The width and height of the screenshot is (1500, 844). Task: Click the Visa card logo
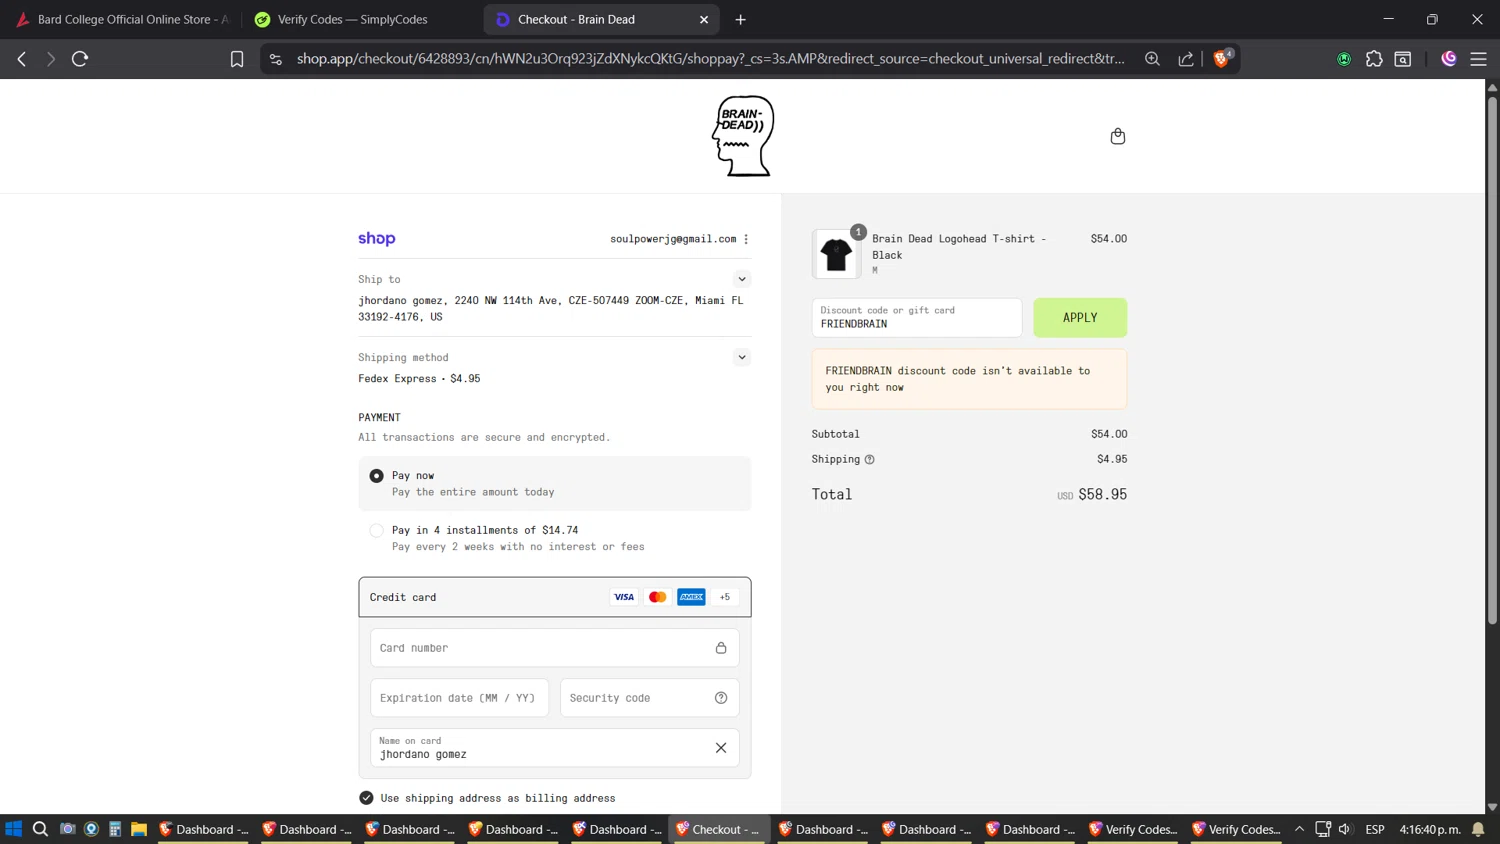tap(624, 597)
